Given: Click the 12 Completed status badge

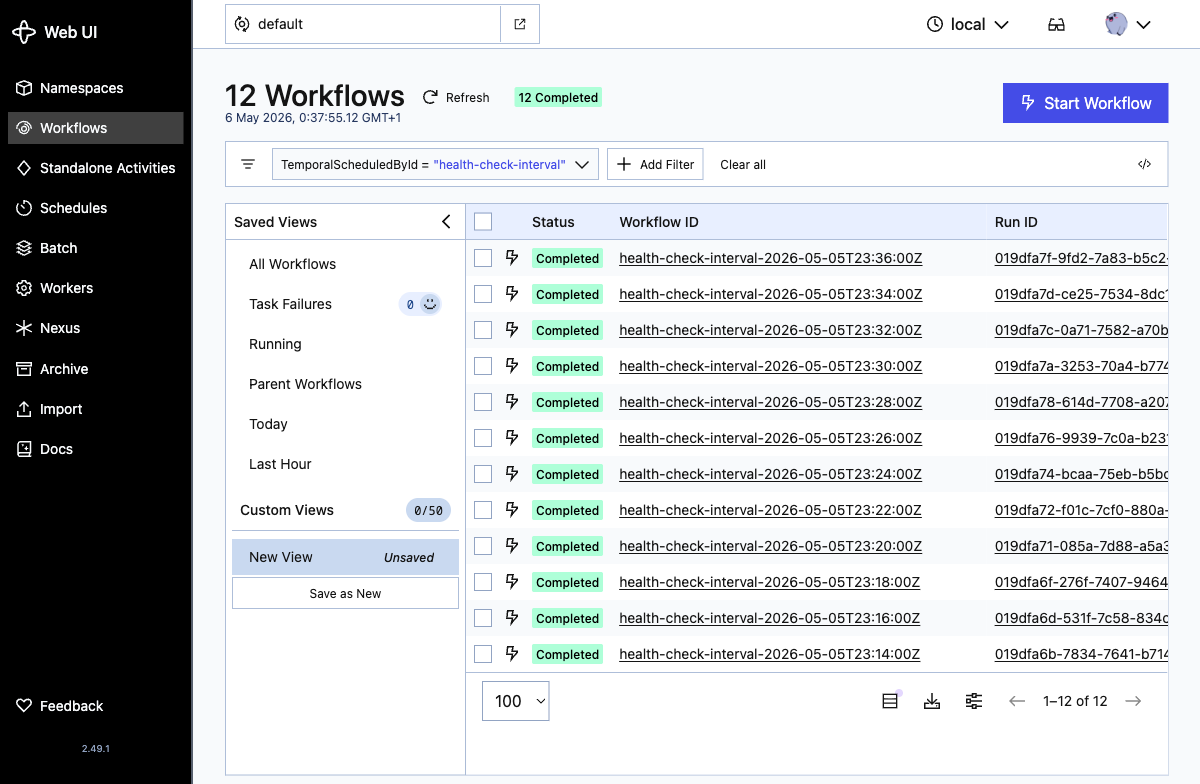Looking at the screenshot, I should click(558, 97).
